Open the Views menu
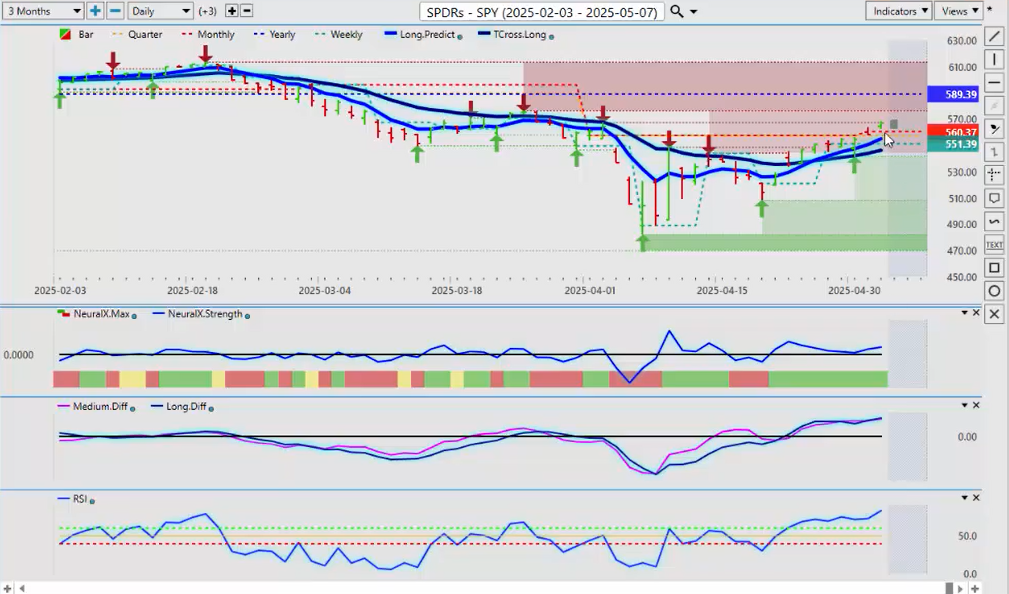Image resolution: width=1009 pixels, height=594 pixels. point(959,11)
